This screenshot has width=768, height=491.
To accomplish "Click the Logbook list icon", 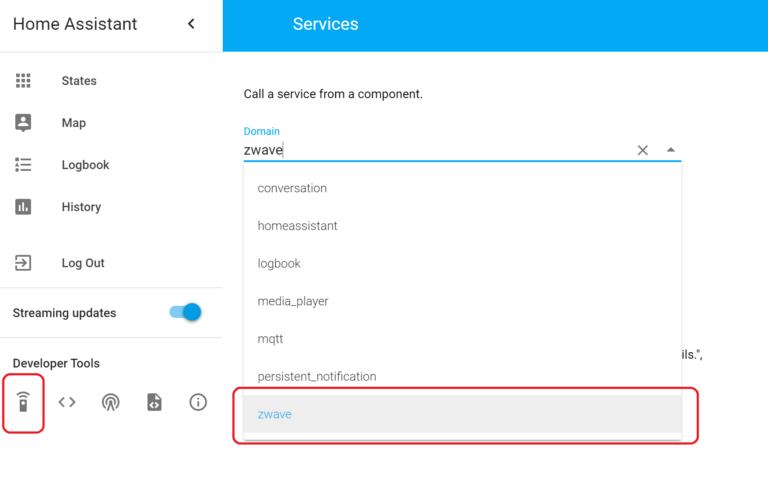I will [24, 165].
